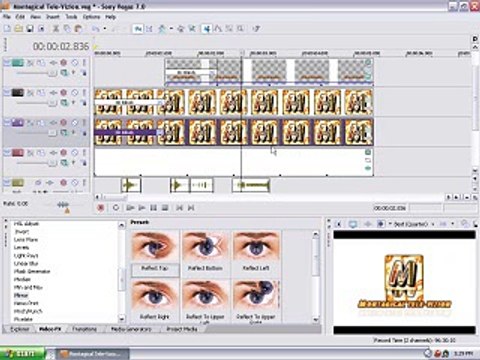Screen dimensions: 480x360
Task: Select the Reflect Right preset
Action: [155, 300]
